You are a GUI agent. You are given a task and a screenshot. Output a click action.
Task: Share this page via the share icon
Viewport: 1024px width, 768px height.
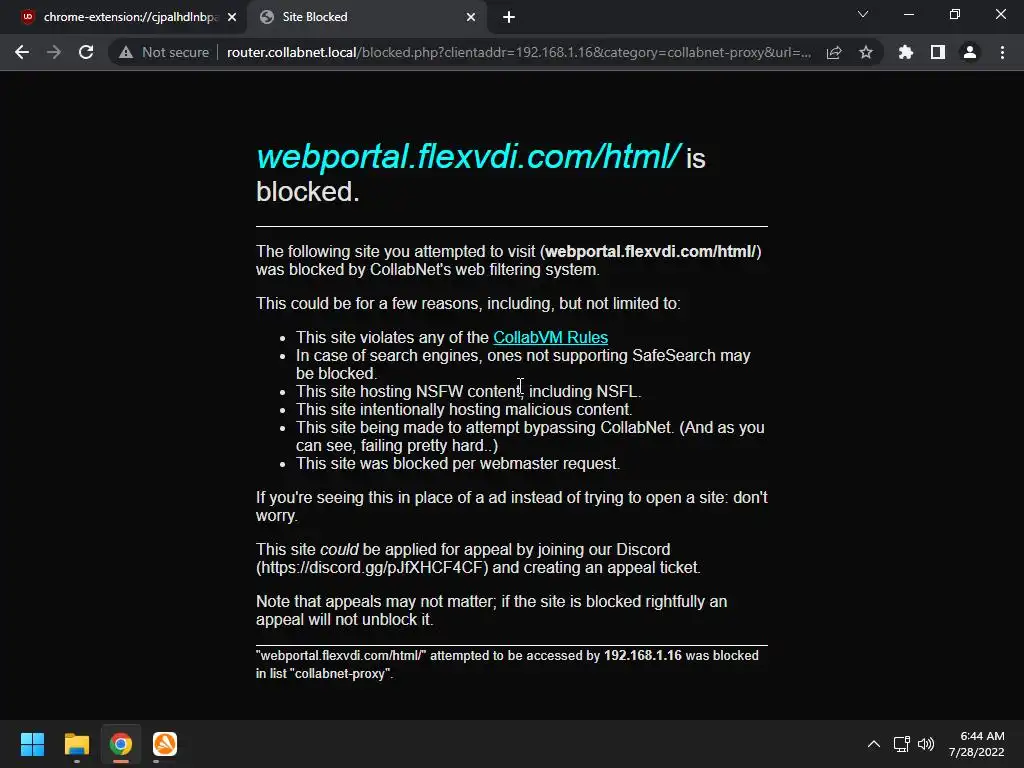coord(834,52)
